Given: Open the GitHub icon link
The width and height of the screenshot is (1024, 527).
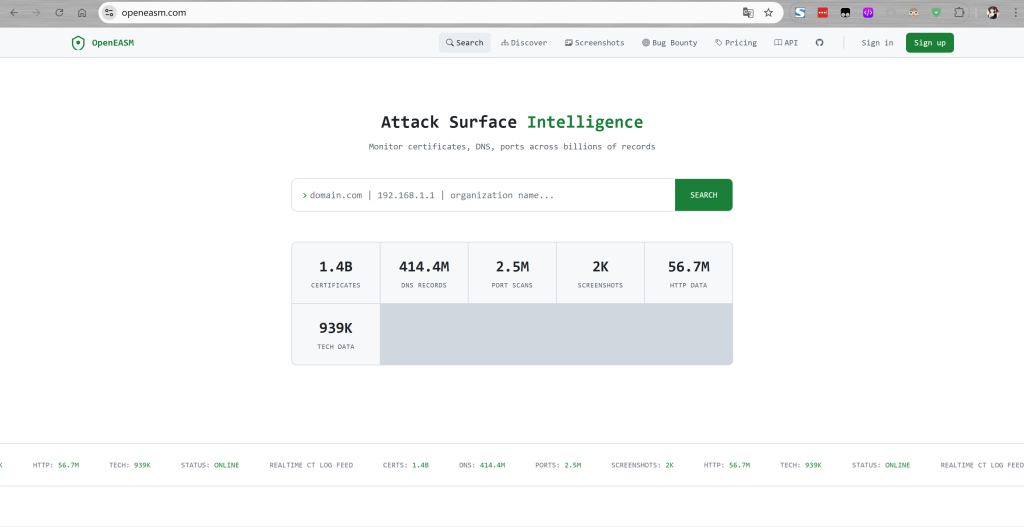Looking at the screenshot, I should point(820,43).
